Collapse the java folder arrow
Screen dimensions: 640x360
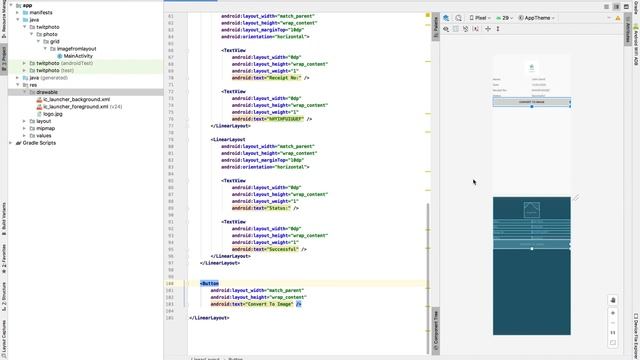point(18,20)
